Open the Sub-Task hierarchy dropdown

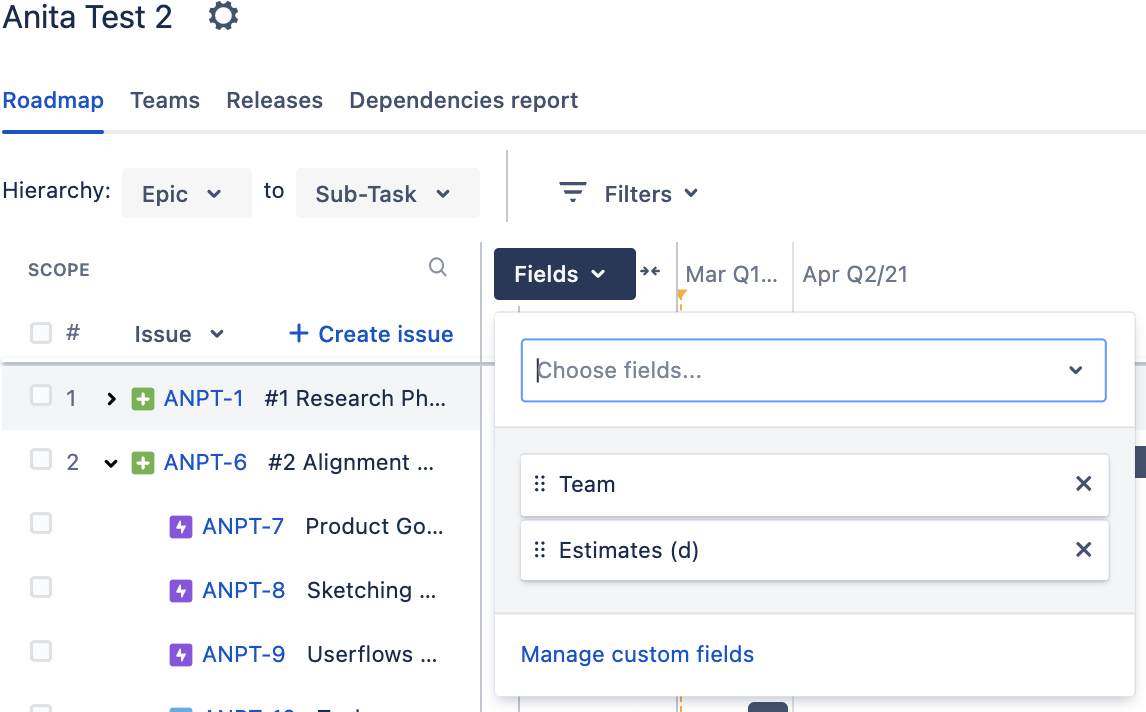click(x=387, y=193)
